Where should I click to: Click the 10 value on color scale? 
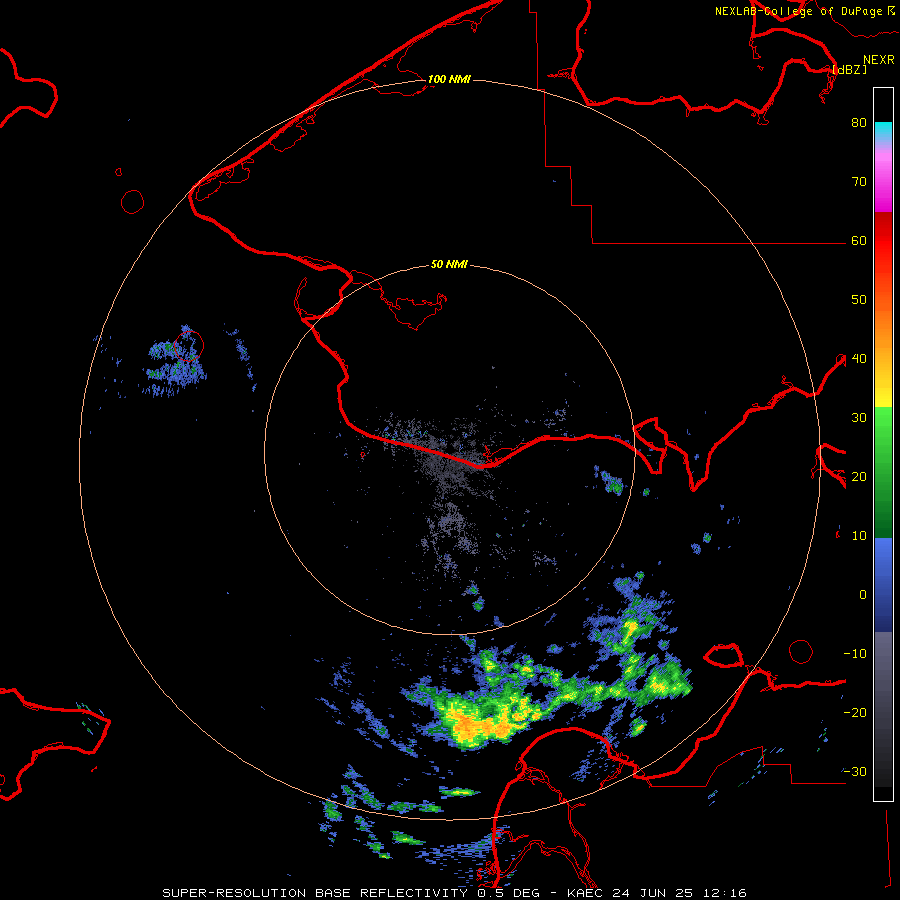859,536
